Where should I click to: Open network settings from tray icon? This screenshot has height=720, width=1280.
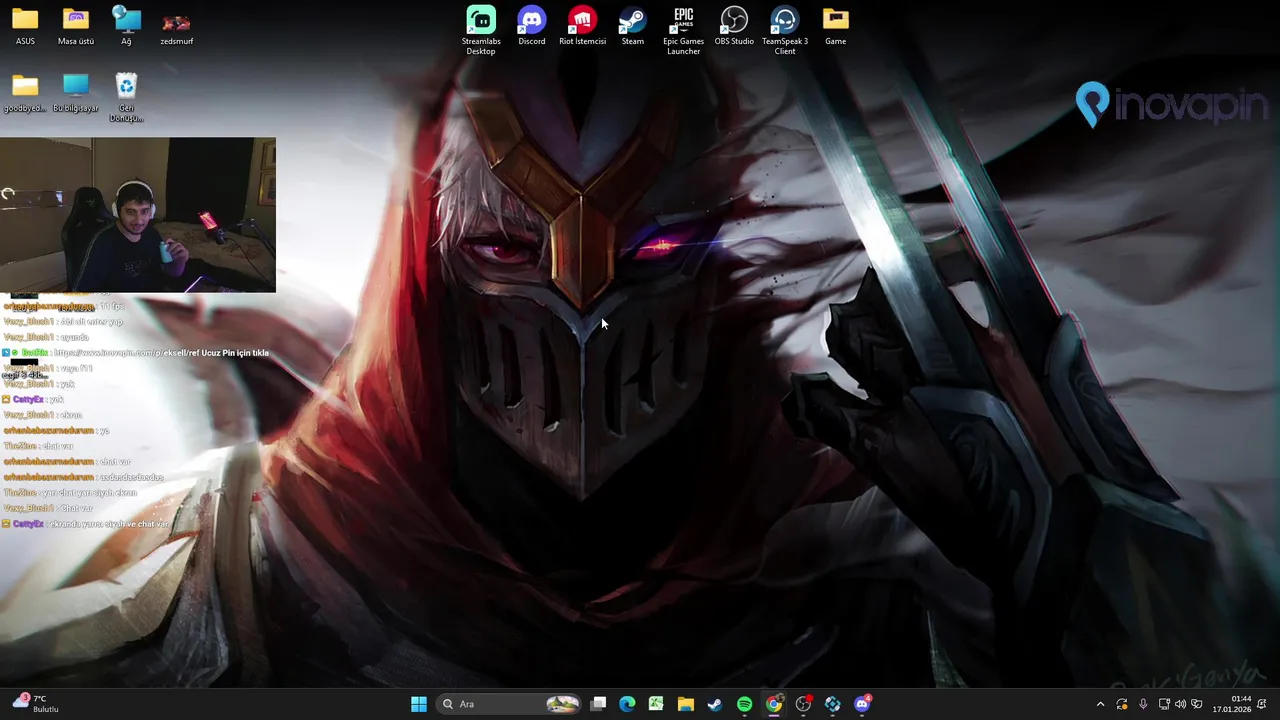[x=1164, y=704]
